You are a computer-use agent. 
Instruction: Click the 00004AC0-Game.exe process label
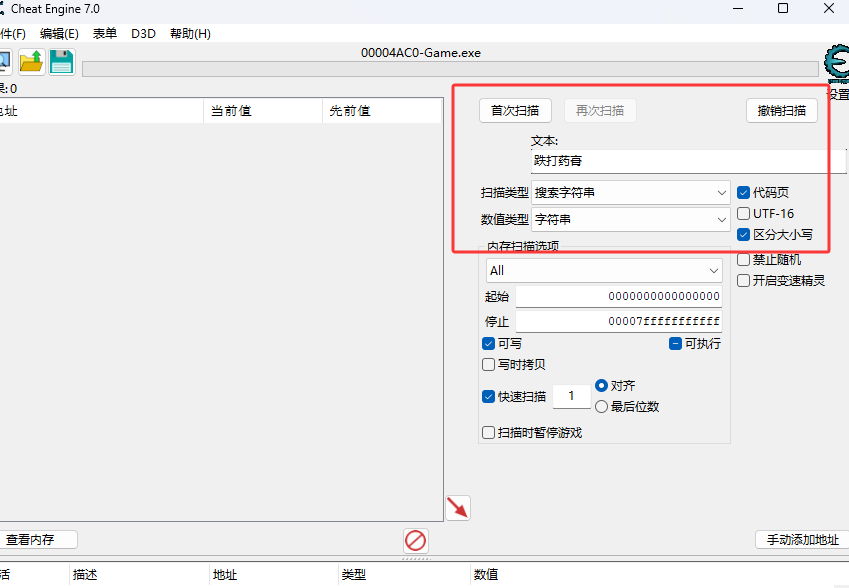[421, 53]
